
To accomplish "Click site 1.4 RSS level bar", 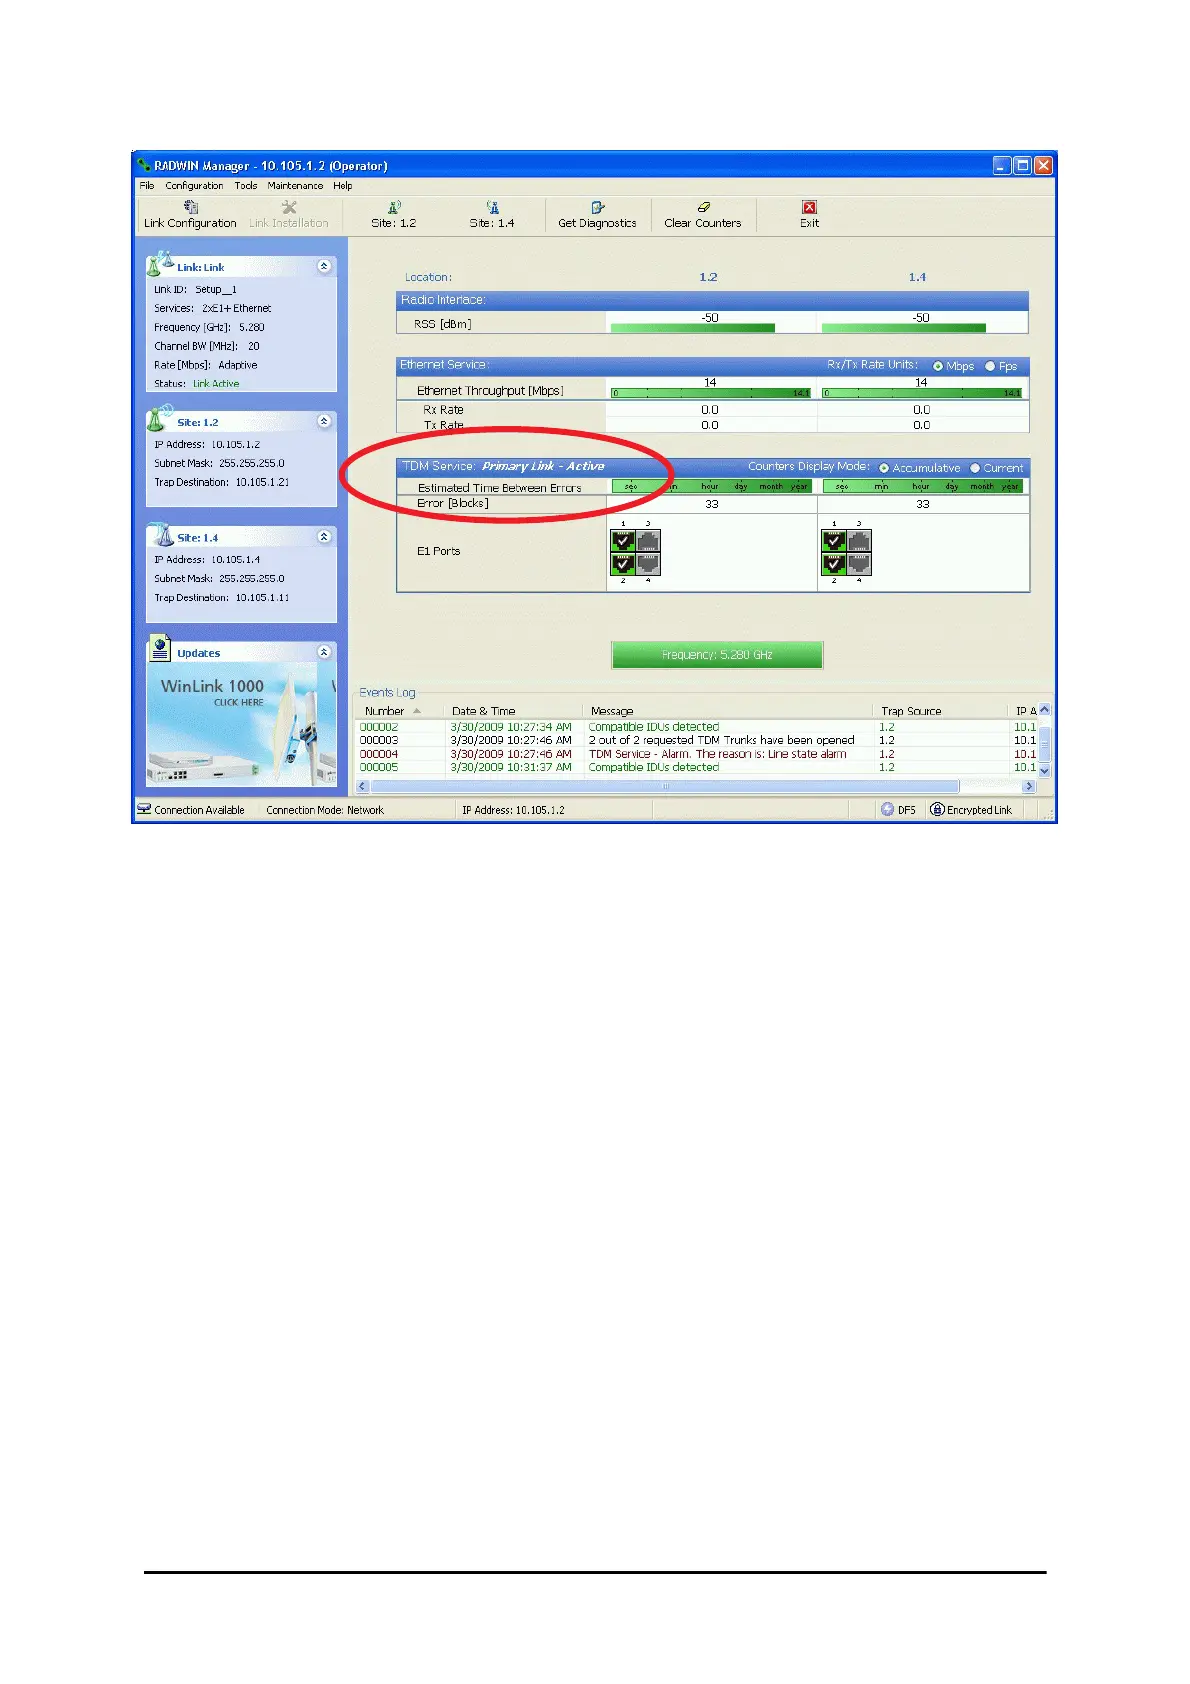I will point(904,328).
